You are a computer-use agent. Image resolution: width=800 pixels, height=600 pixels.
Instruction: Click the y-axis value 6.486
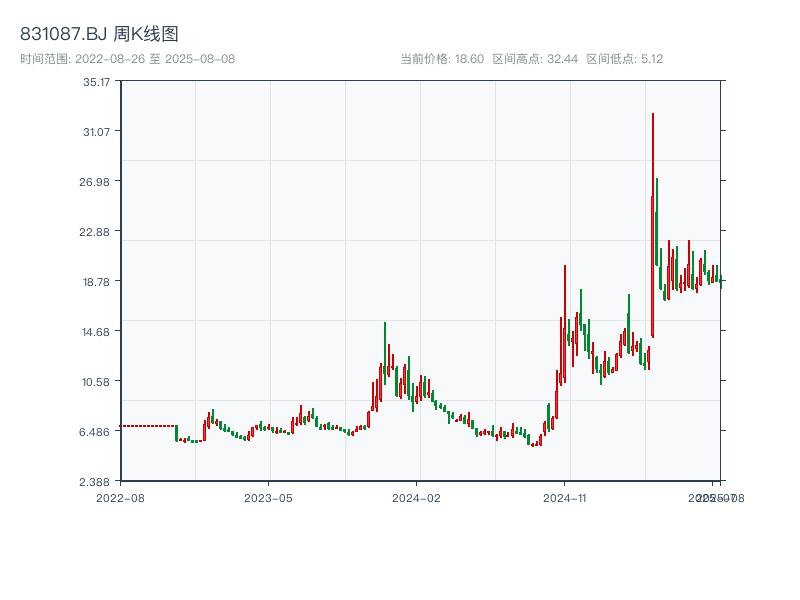pyautogui.click(x=94, y=432)
